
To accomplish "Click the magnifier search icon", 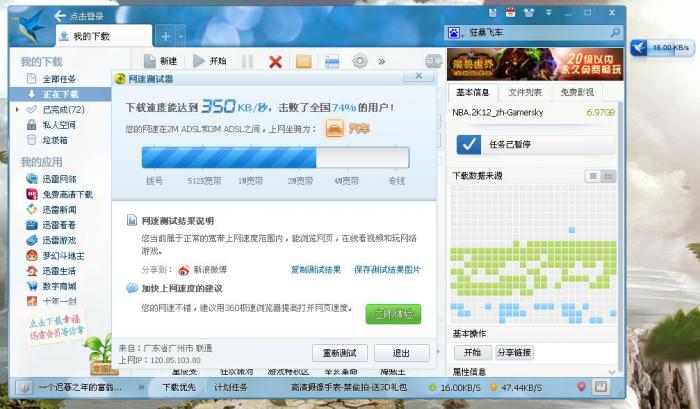I will coord(615,32).
